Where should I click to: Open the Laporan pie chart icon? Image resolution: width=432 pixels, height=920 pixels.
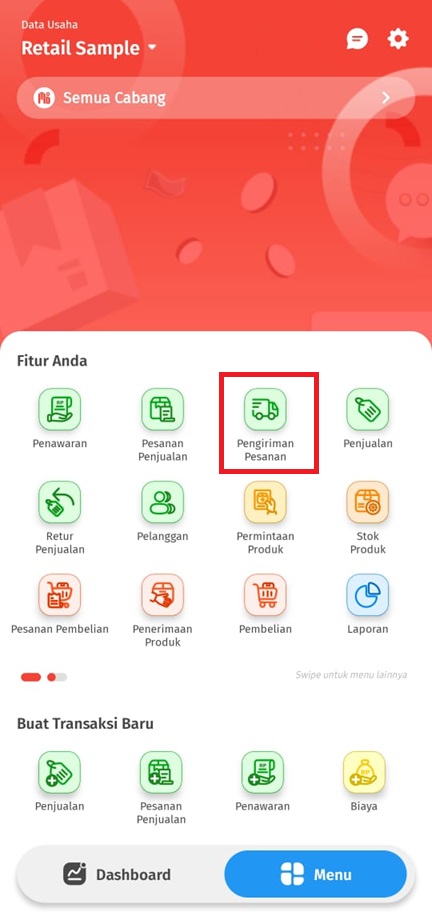point(367,595)
